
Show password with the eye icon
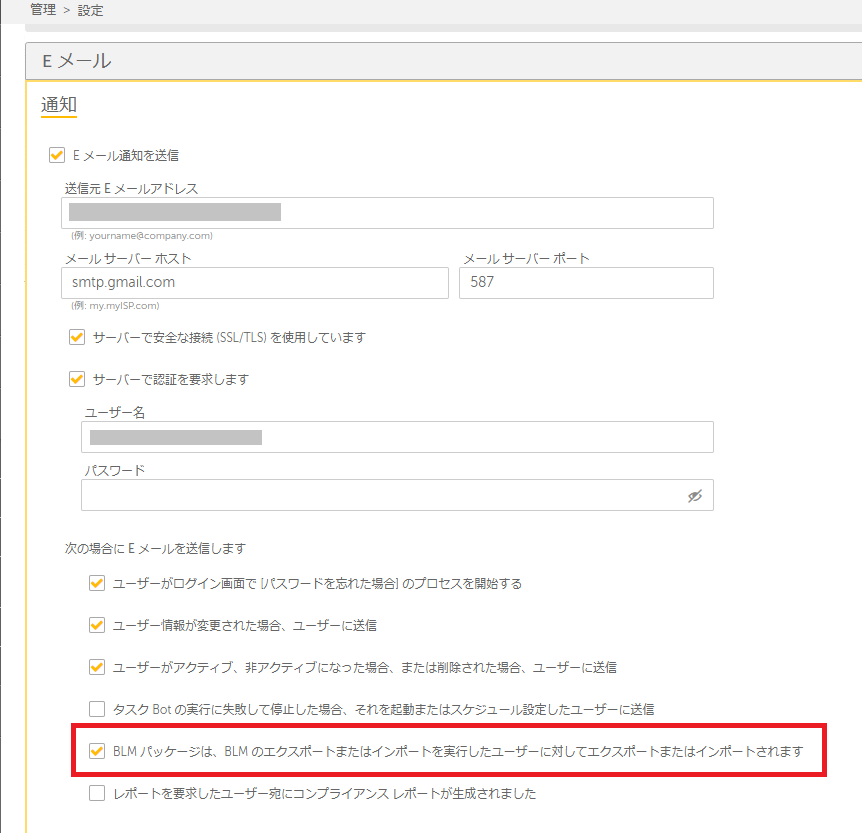(695, 496)
